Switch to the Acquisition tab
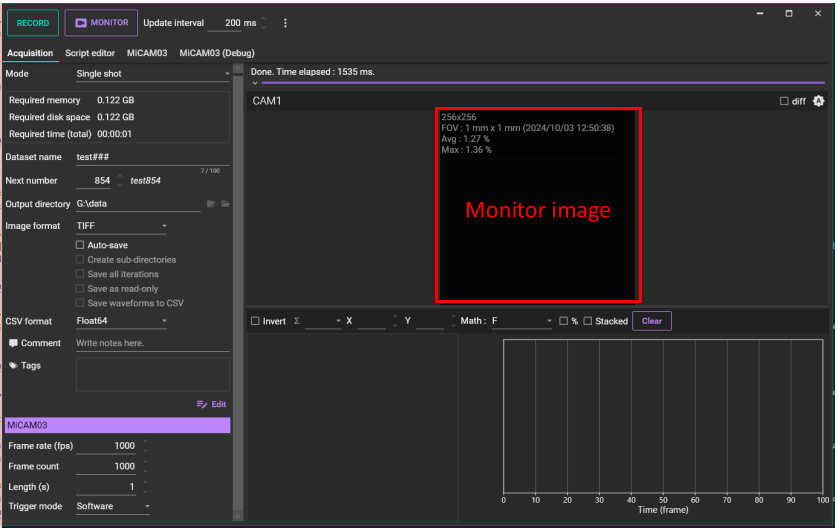The image size is (838, 528). pyautogui.click(x=30, y=53)
